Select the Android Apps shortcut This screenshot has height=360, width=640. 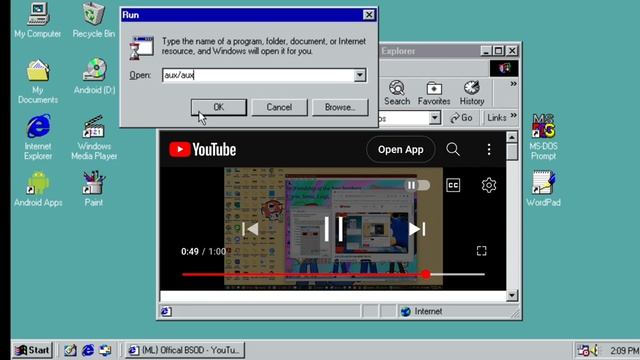click(38, 188)
